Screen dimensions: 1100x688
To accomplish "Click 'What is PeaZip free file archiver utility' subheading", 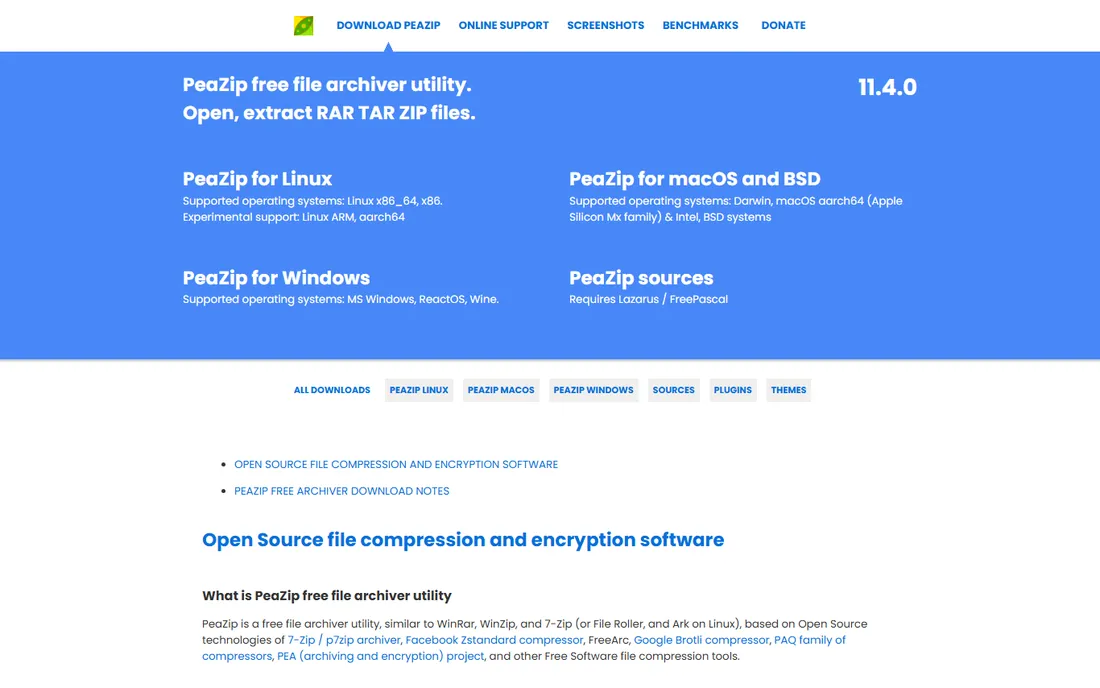I will click(327, 595).
